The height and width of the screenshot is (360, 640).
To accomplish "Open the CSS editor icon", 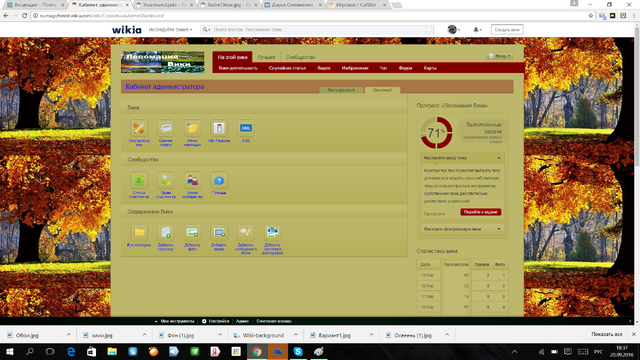I will pyautogui.click(x=246, y=128).
